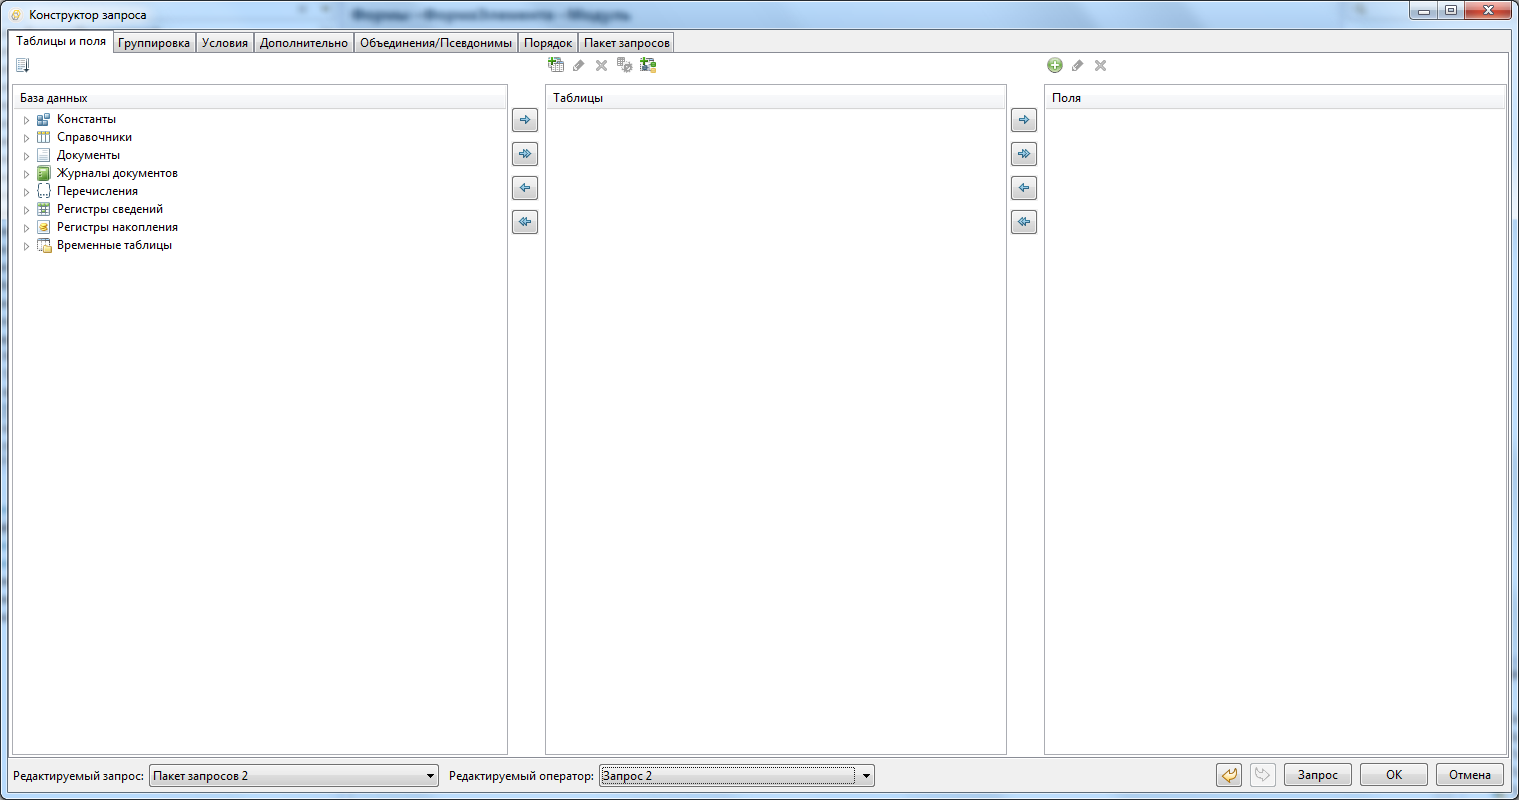This screenshot has height=800, width=1519.
Task: Click the replace table icon above Таблицы
Action: 648,65
